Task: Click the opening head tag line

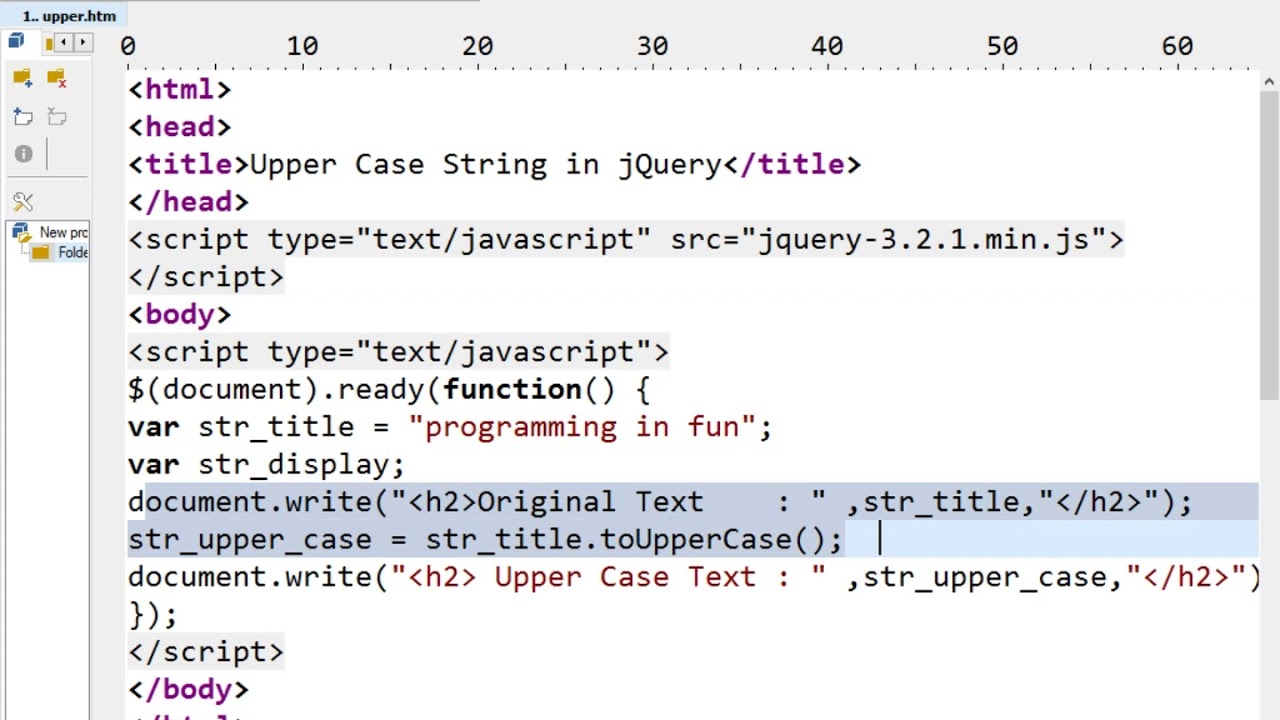Action: pos(180,127)
